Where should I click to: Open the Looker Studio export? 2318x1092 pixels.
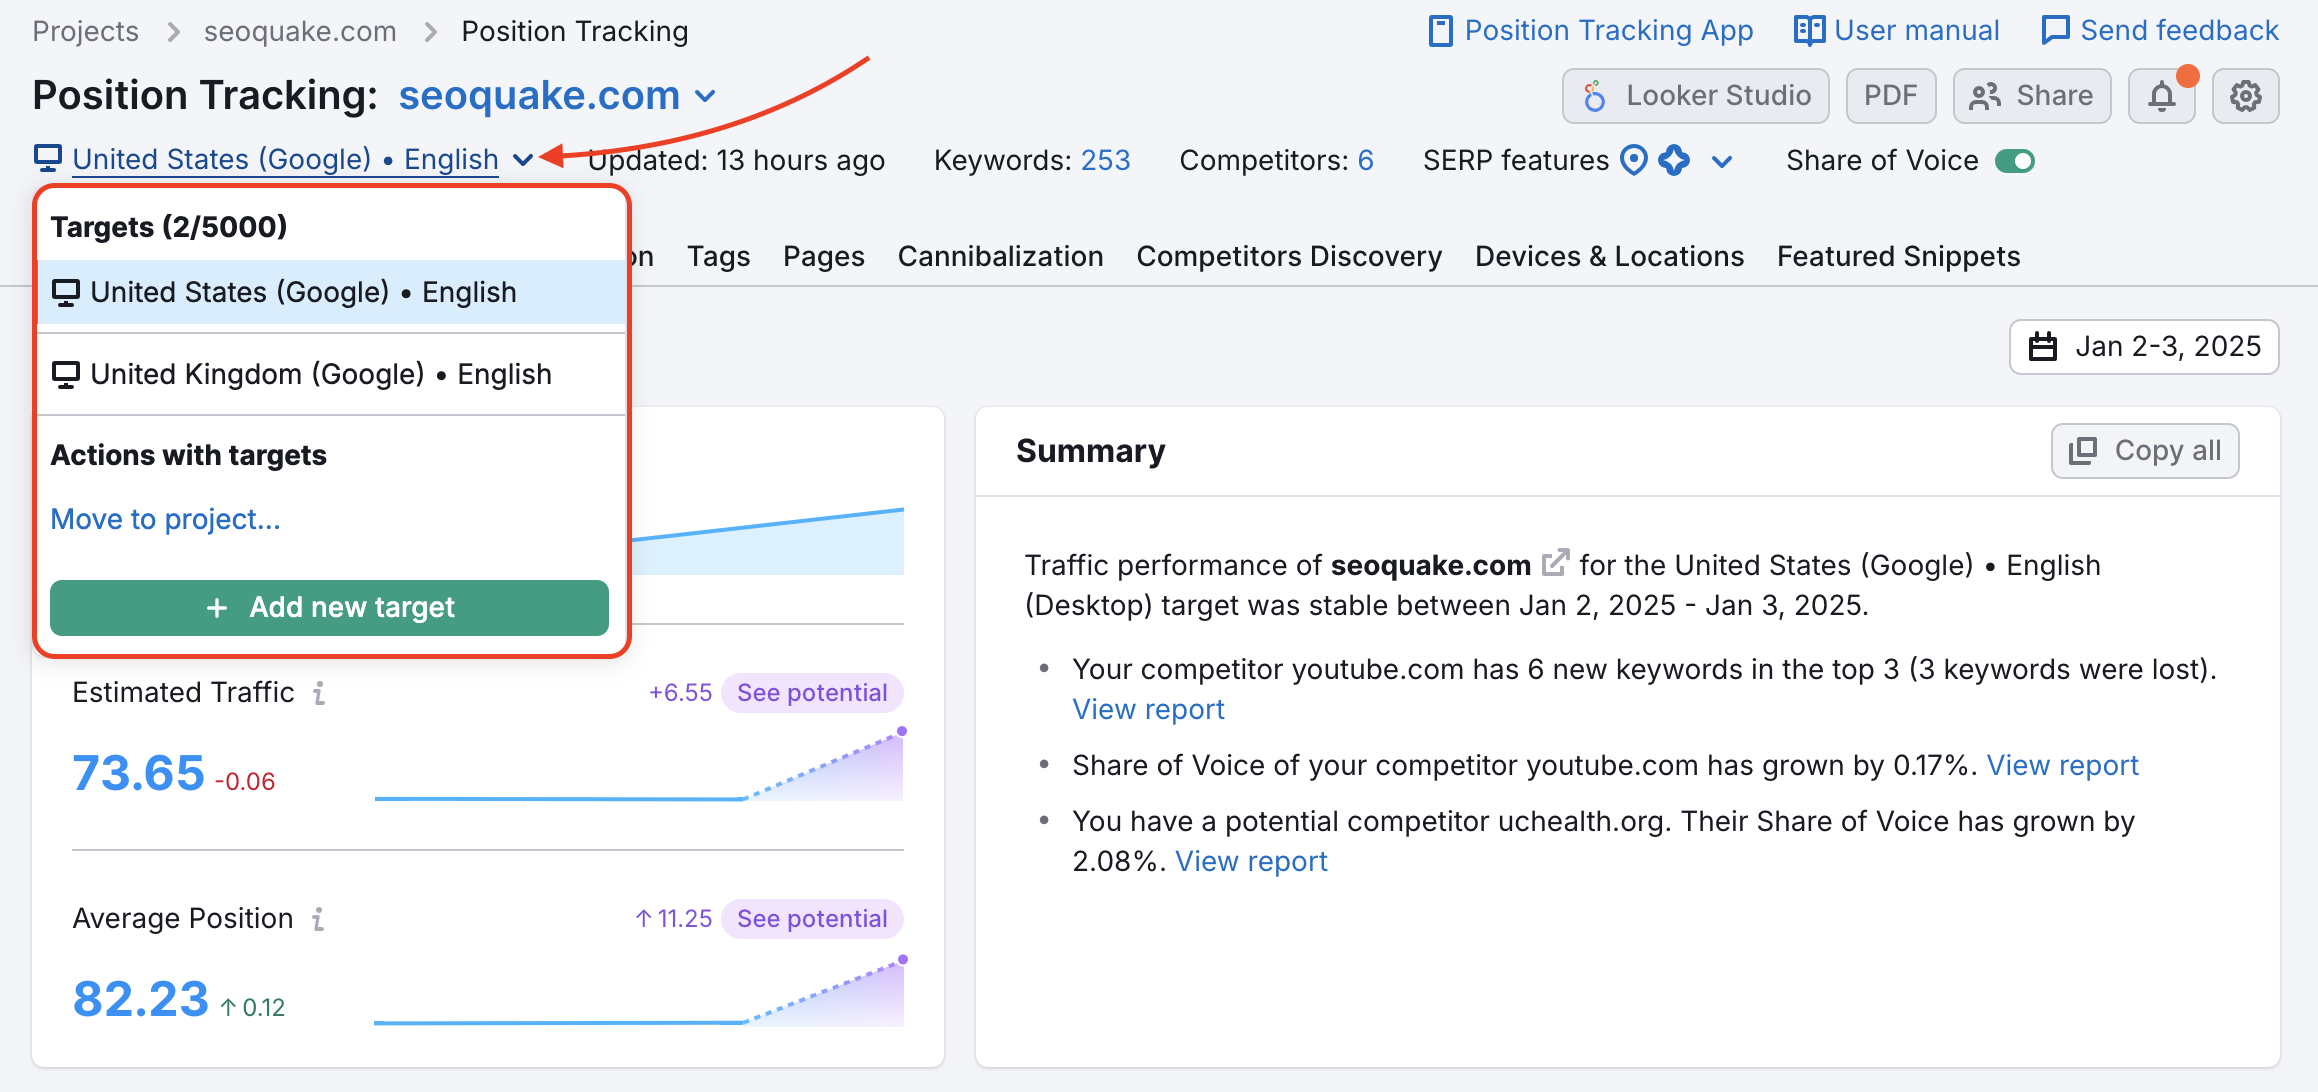pyautogui.click(x=1695, y=95)
